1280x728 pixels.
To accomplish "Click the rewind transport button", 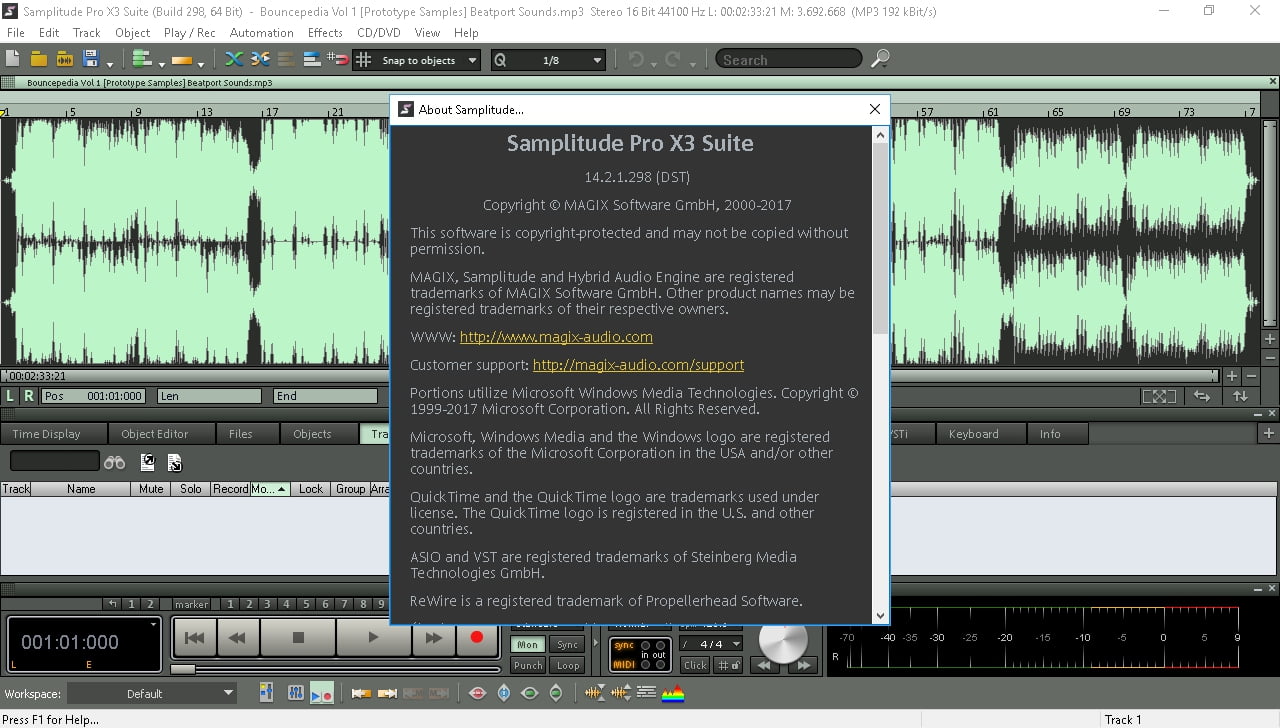I will click(x=238, y=637).
